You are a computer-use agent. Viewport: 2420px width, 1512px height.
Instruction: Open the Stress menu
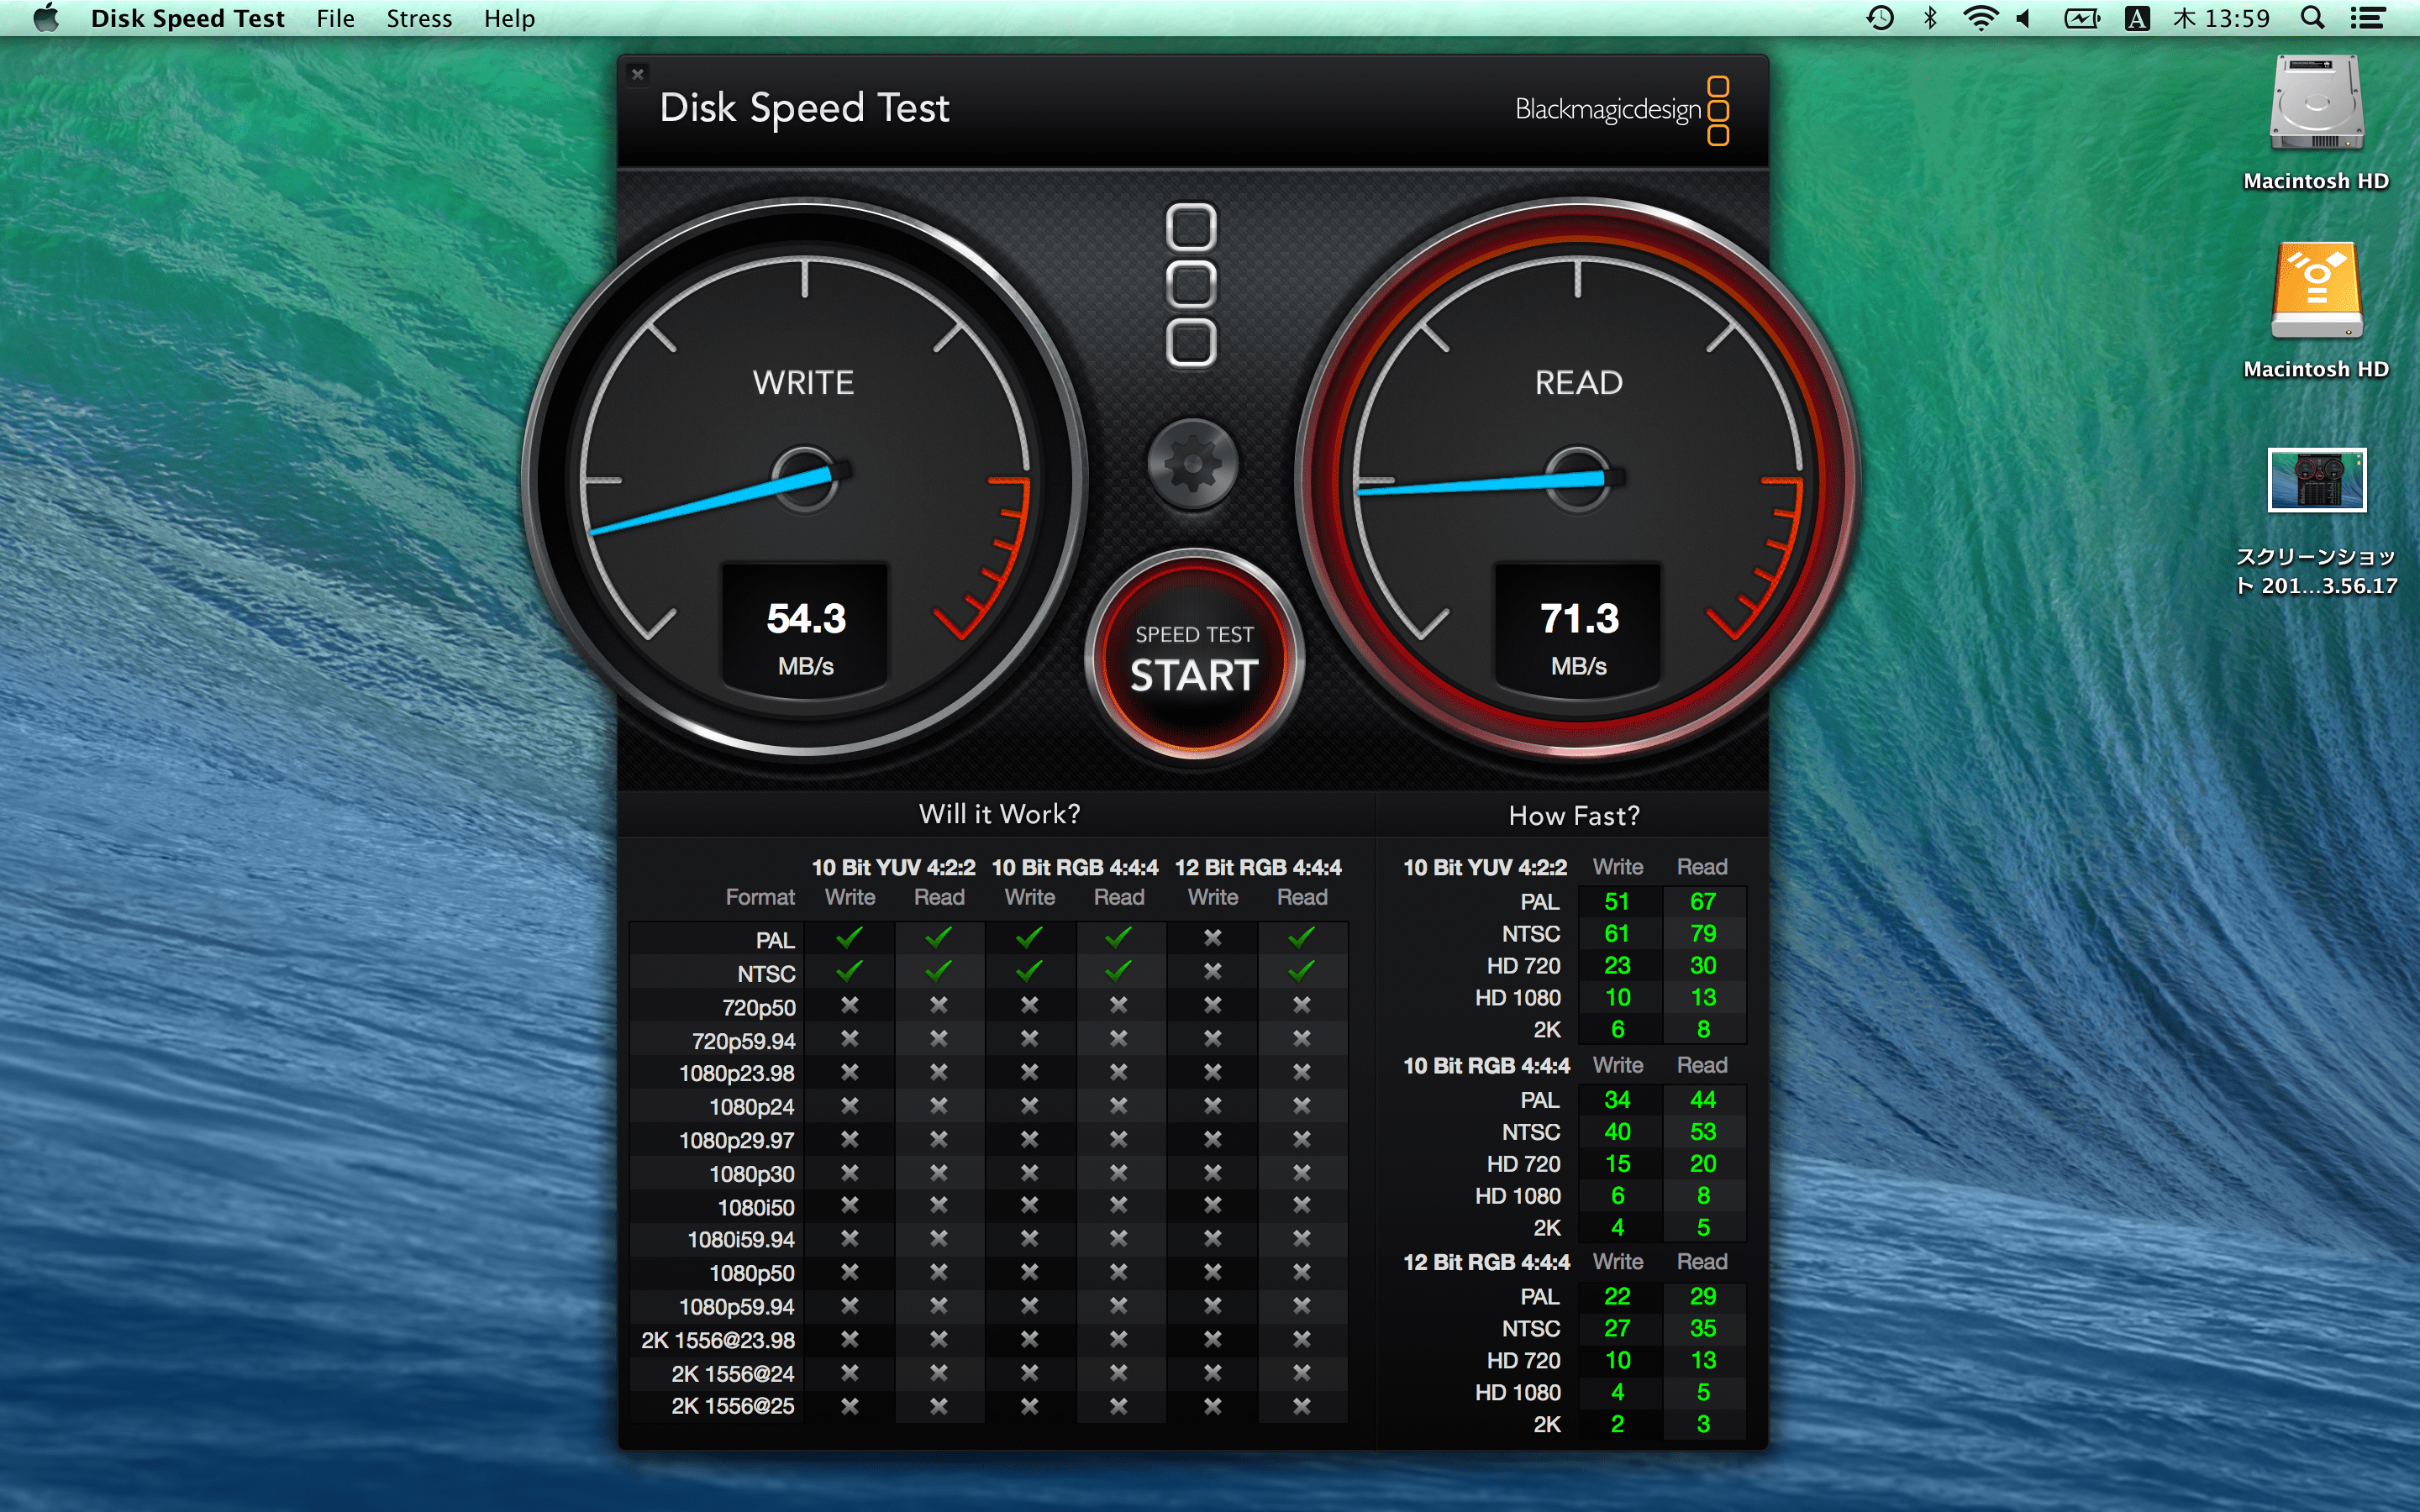click(419, 18)
